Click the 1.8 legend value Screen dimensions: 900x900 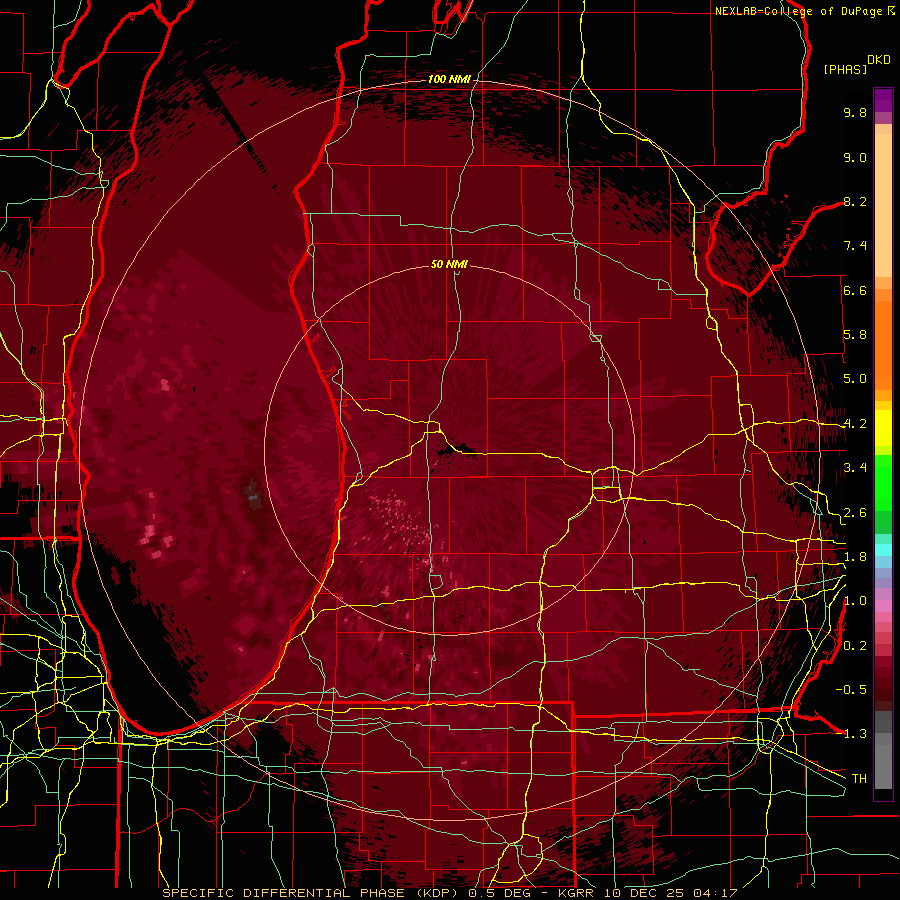(855, 557)
